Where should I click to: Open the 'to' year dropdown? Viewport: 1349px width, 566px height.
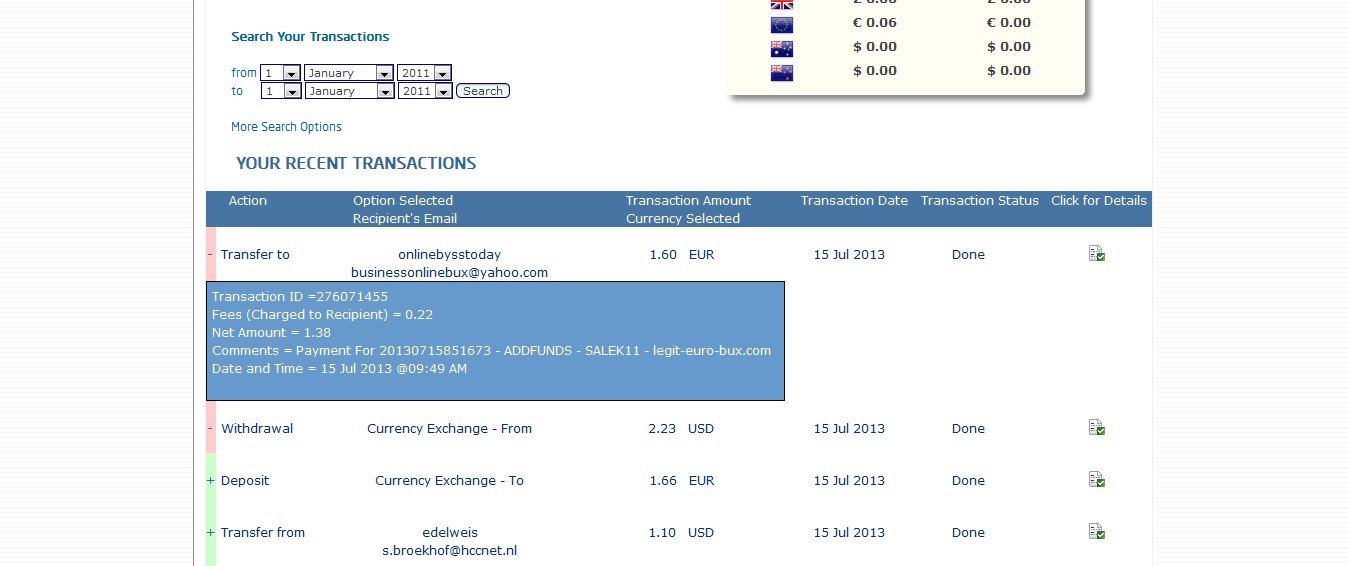coord(424,91)
